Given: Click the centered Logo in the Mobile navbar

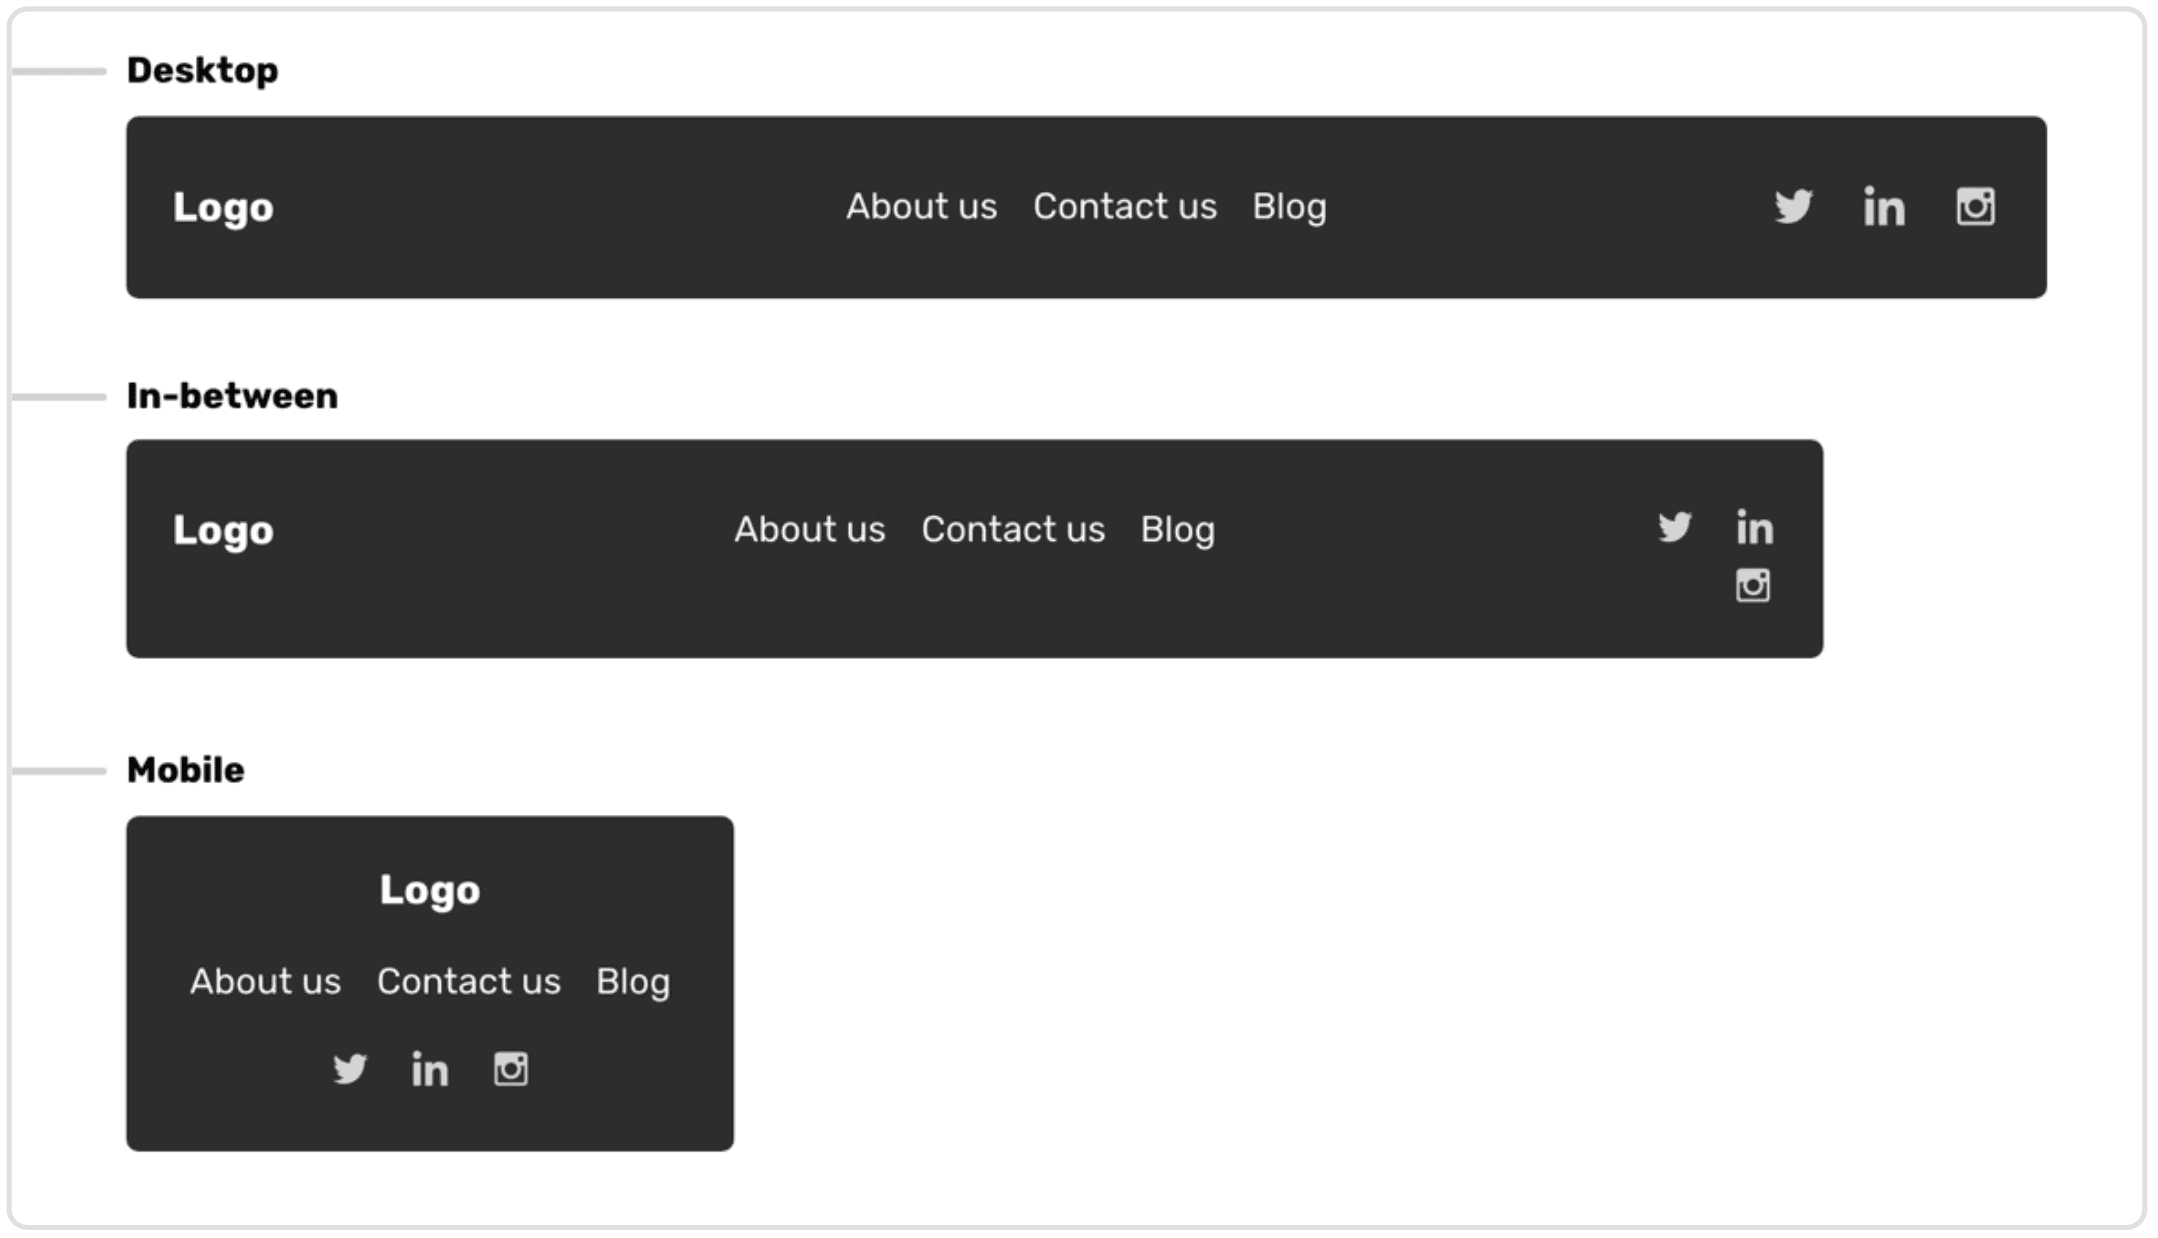Looking at the screenshot, I should pyautogui.click(x=430, y=890).
